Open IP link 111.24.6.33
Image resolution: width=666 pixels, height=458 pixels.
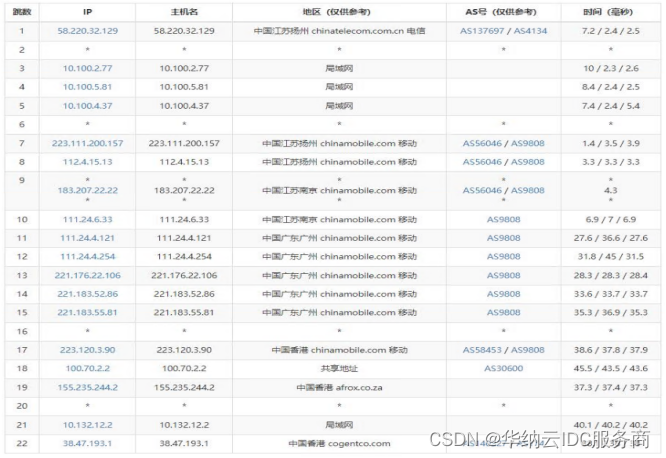coord(89,219)
